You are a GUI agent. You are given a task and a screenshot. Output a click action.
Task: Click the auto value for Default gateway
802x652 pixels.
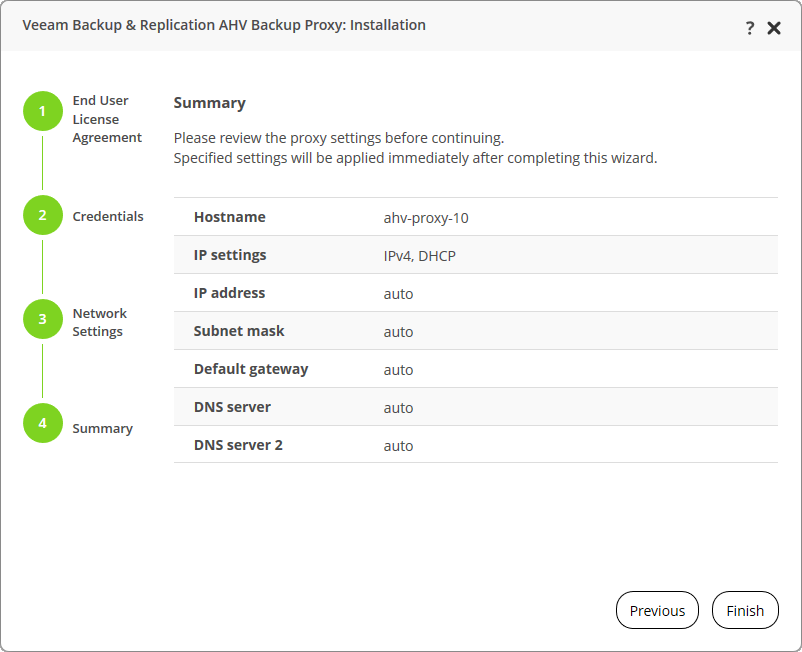click(x=398, y=370)
